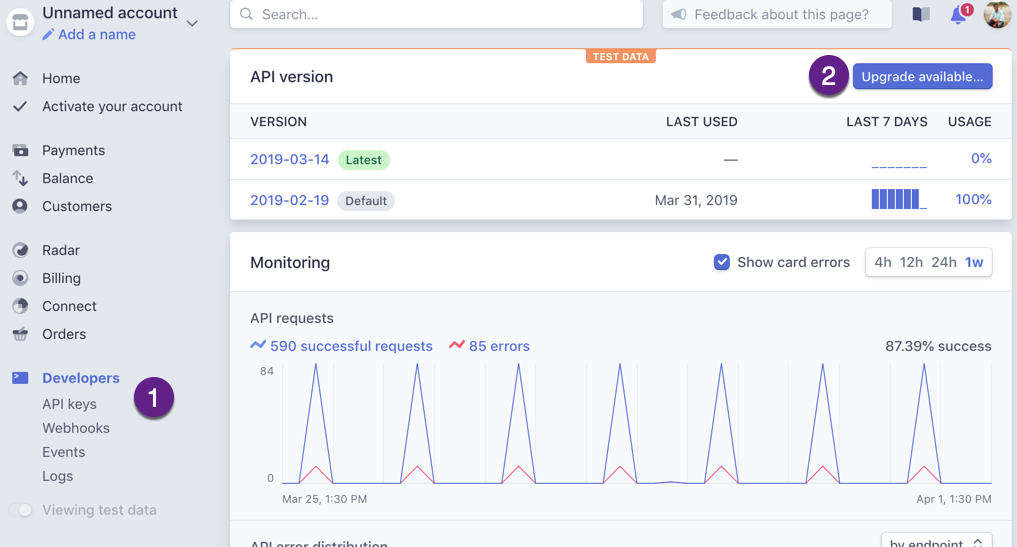Click 85 errors link
Image resolution: width=1017 pixels, height=547 pixels.
pos(499,346)
